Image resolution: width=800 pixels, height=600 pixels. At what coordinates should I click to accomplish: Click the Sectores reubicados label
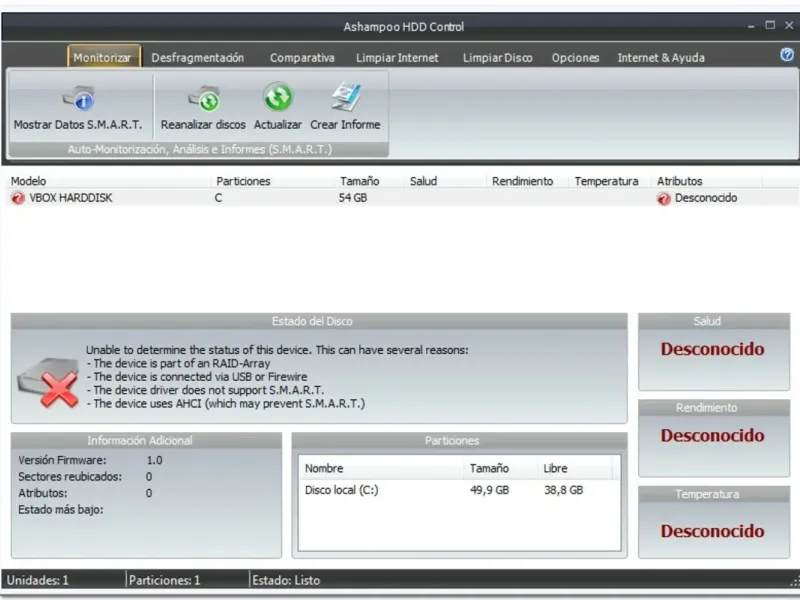coord(70,477)
